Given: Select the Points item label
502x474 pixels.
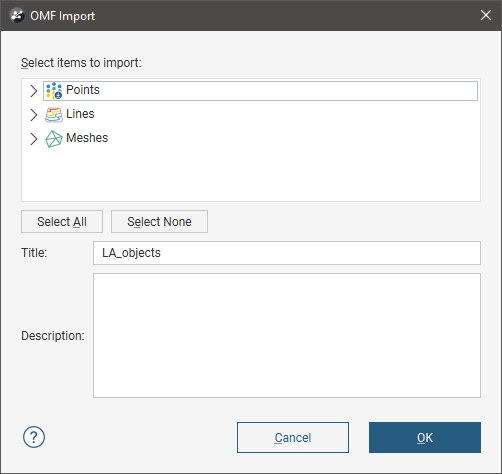Looking at the screenshot, I should coord(83,90).
